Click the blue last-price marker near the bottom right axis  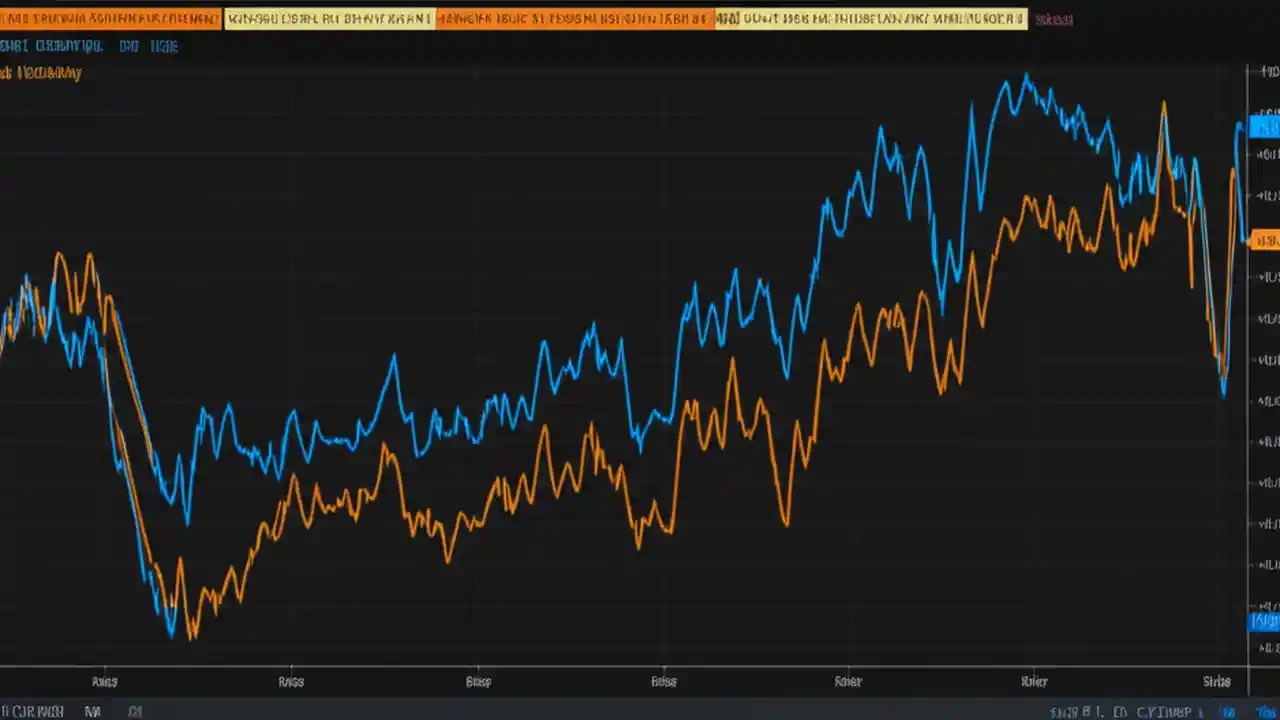[x=1266, y=620]
